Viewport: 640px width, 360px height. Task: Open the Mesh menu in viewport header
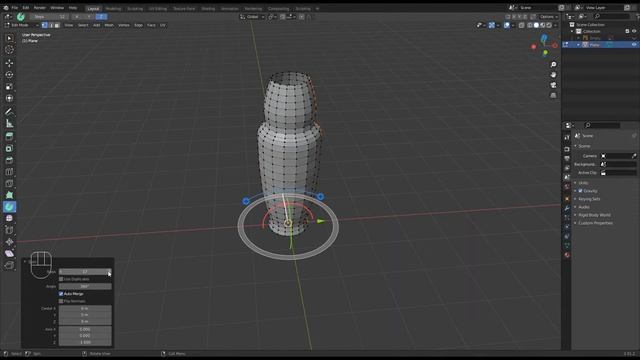click(x=109, y=25)
